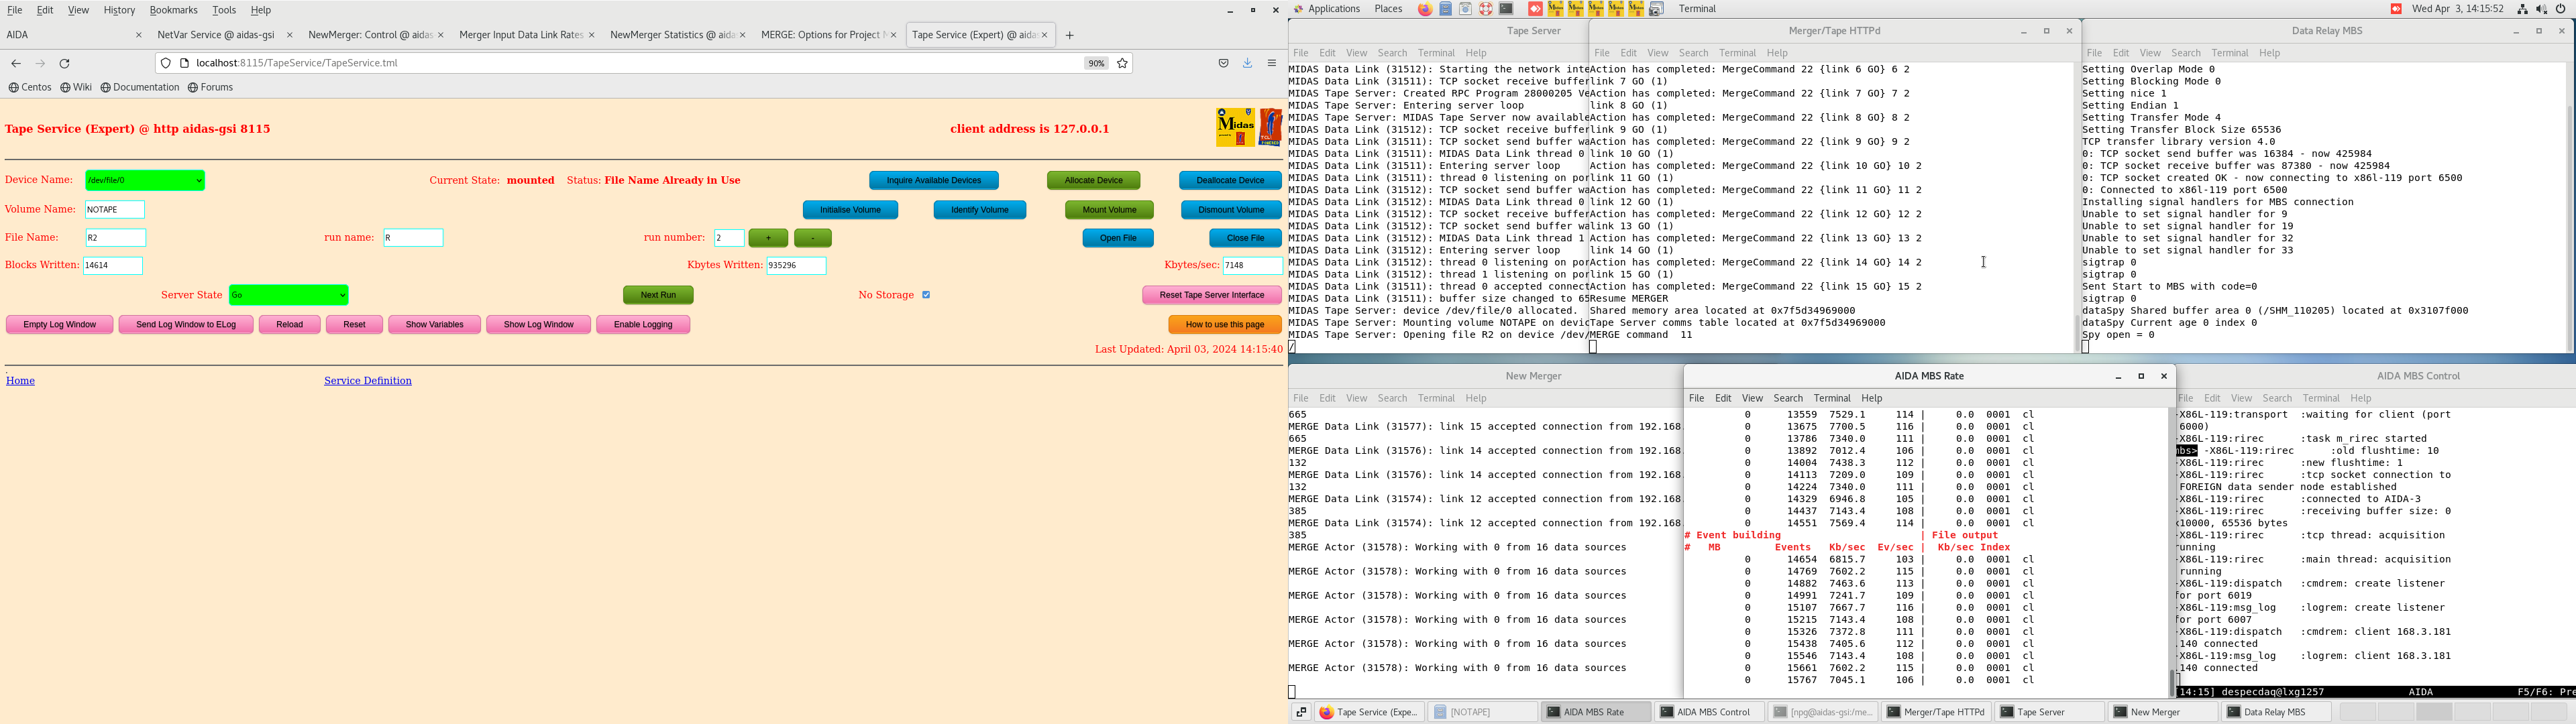This screenshot has width=2576, height=724.
Task: Open the terminal launcher in top panel
Action: pyautogui.click(x=1506, y=9)
